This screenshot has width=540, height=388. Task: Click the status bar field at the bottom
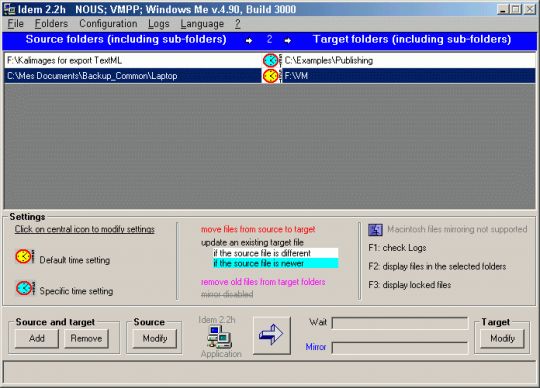pos(270,372)
